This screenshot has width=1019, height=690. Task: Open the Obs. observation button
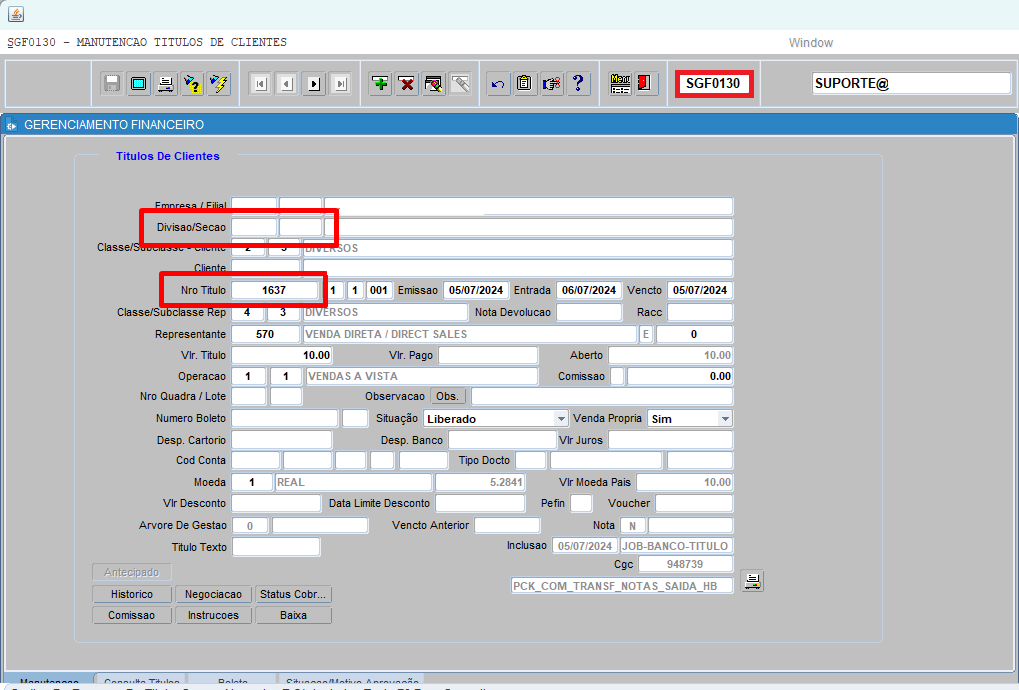(448, 397)
